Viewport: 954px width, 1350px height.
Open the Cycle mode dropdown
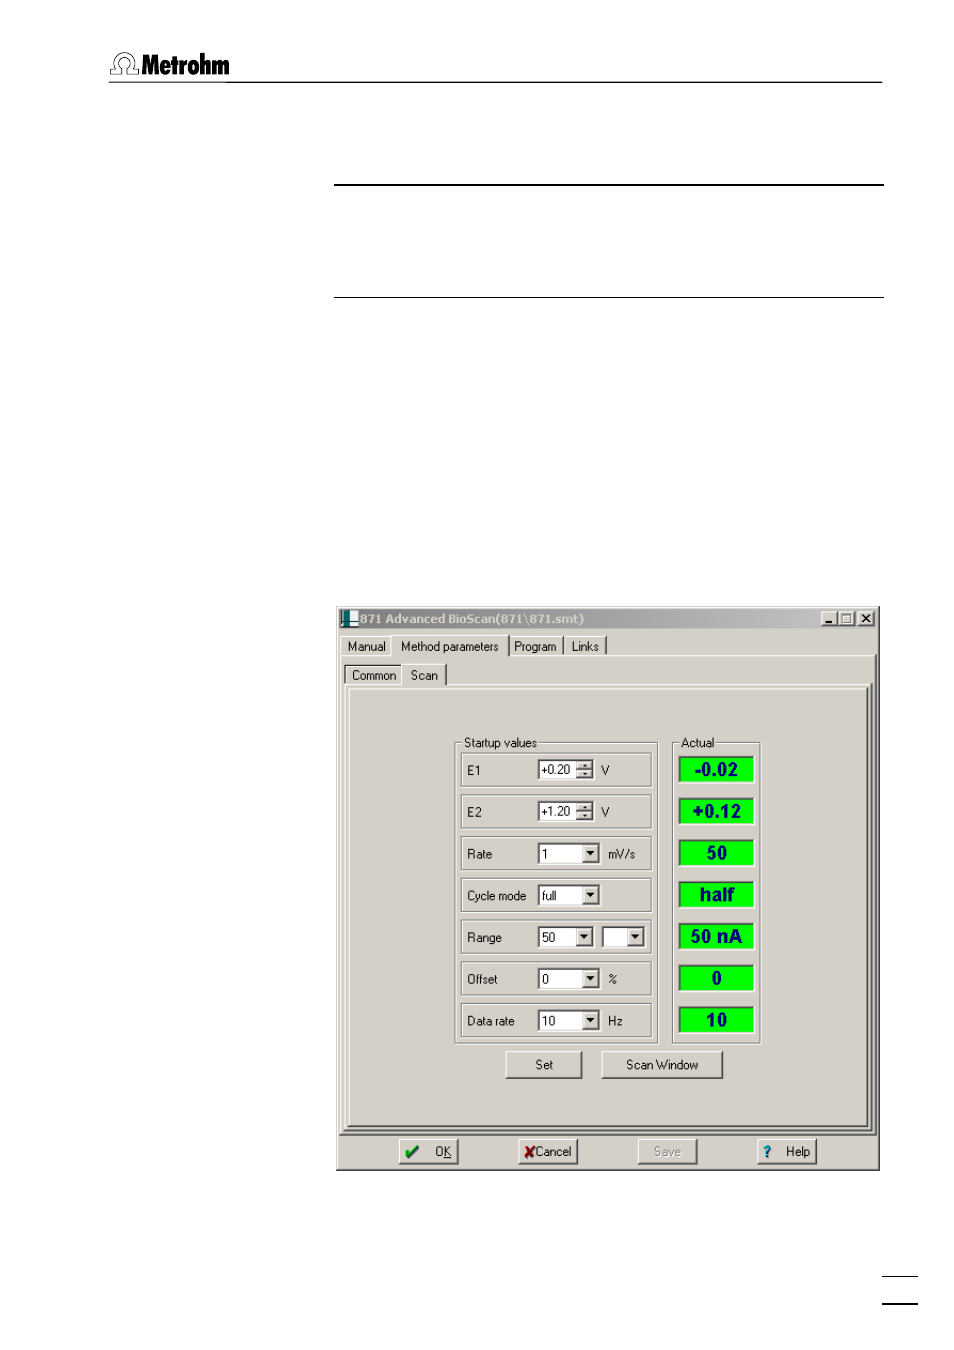590,896
